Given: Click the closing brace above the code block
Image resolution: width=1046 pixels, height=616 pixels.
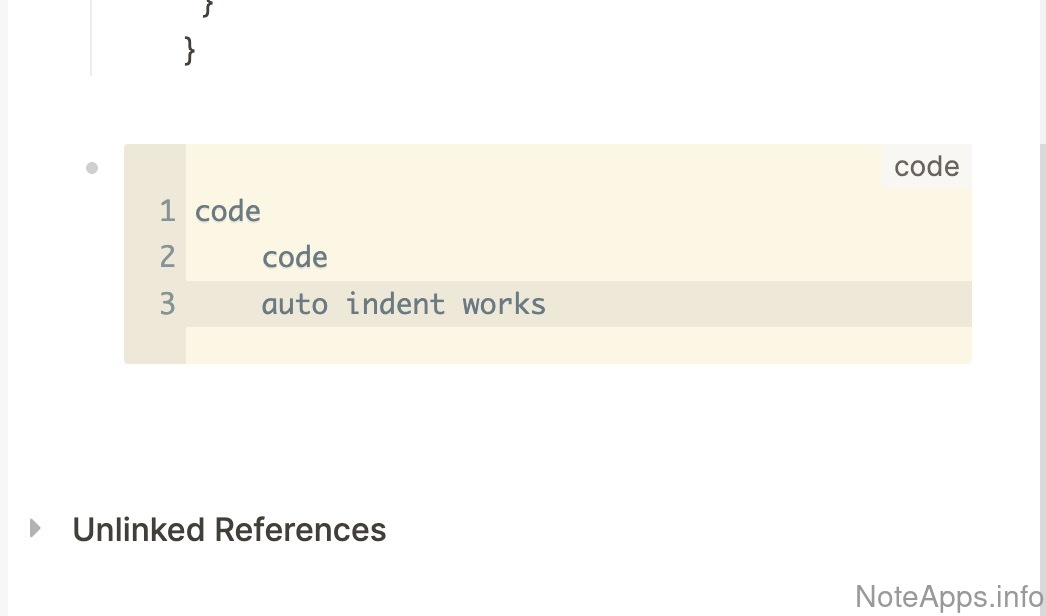Looking at the screenshot, I should [190, 50].
